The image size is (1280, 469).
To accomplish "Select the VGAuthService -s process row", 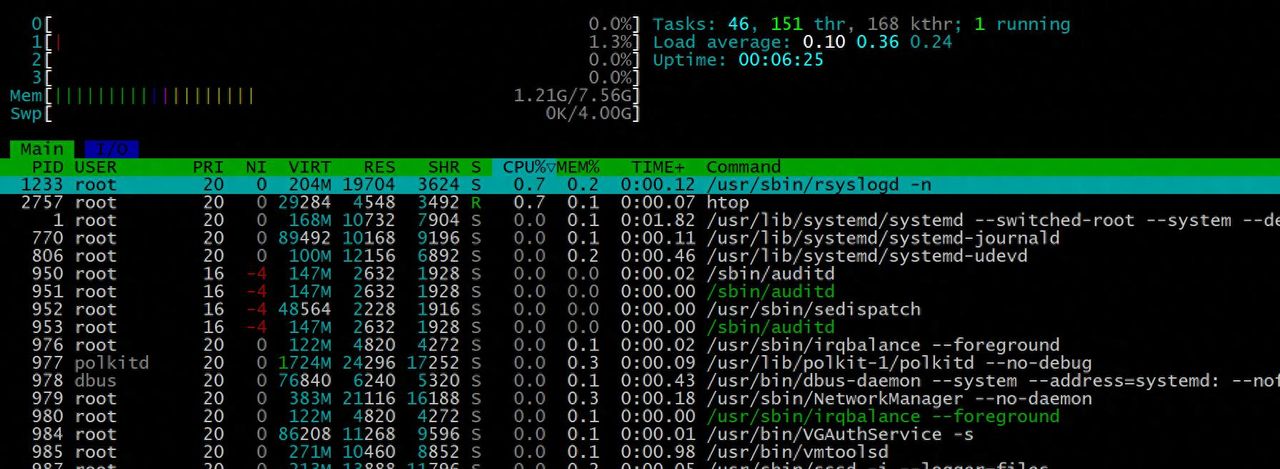I will point(640,434).
